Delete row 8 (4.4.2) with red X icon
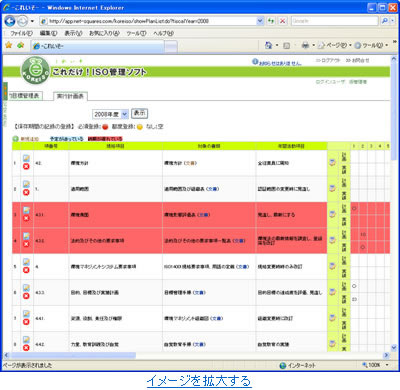 (x=26, y=348)
